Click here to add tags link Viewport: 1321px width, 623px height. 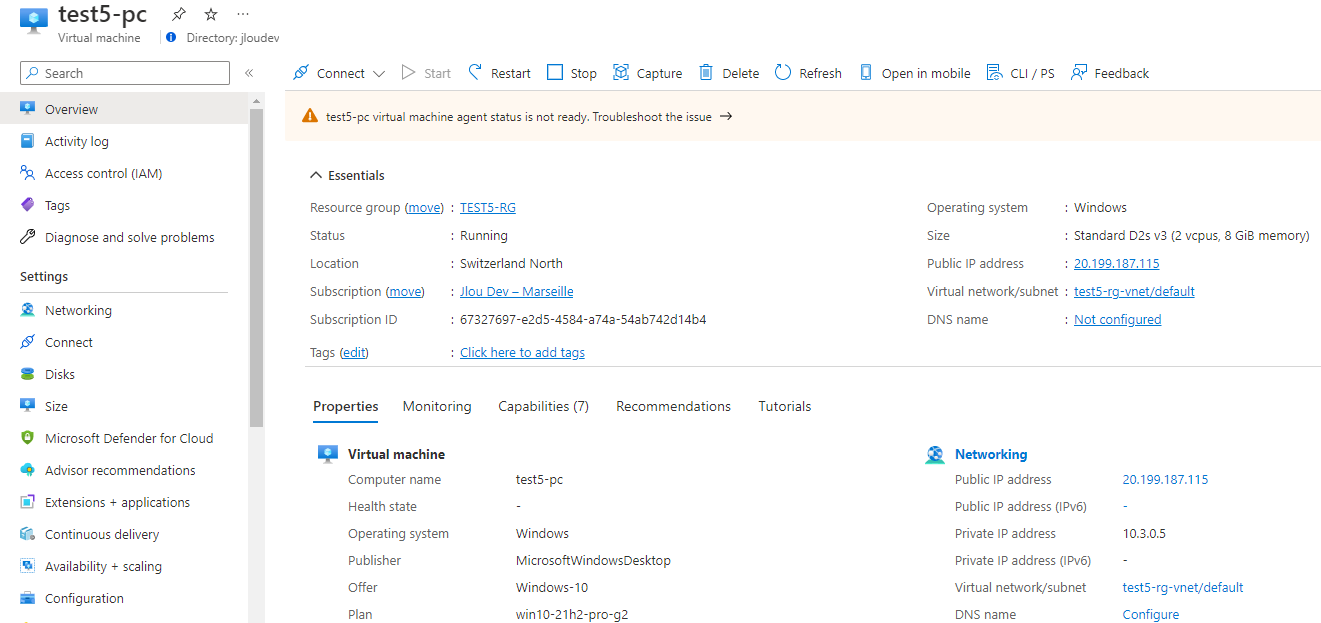pyautogui.click(x=522, y=353)
